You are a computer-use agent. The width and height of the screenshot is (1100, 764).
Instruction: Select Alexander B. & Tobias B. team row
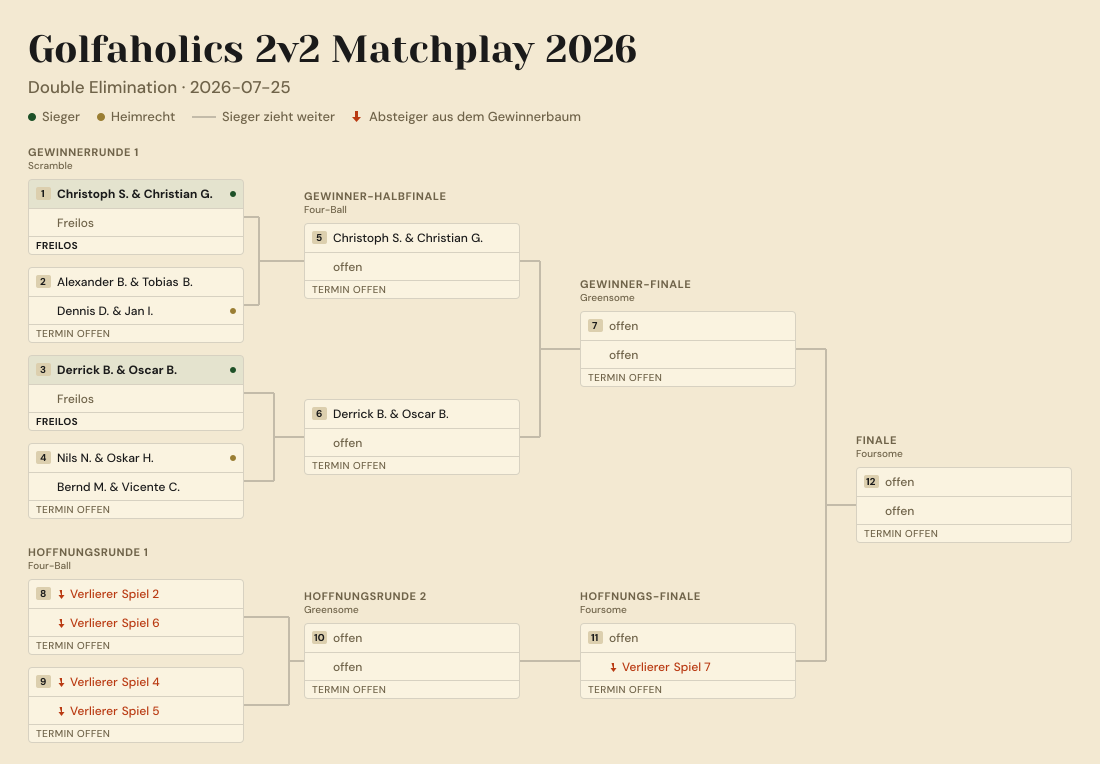136,282
